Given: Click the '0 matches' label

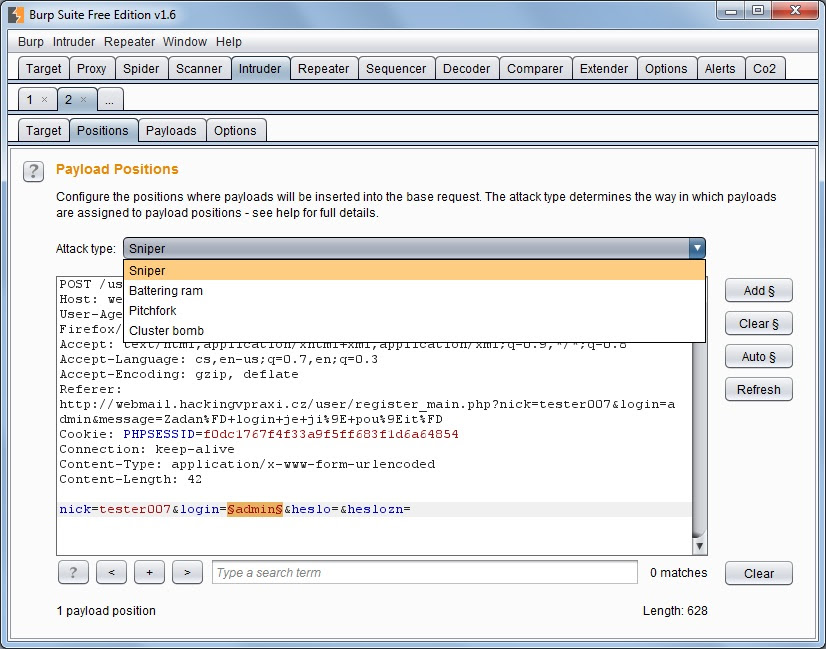Looking at the screenshot, I should click(678, 573).
